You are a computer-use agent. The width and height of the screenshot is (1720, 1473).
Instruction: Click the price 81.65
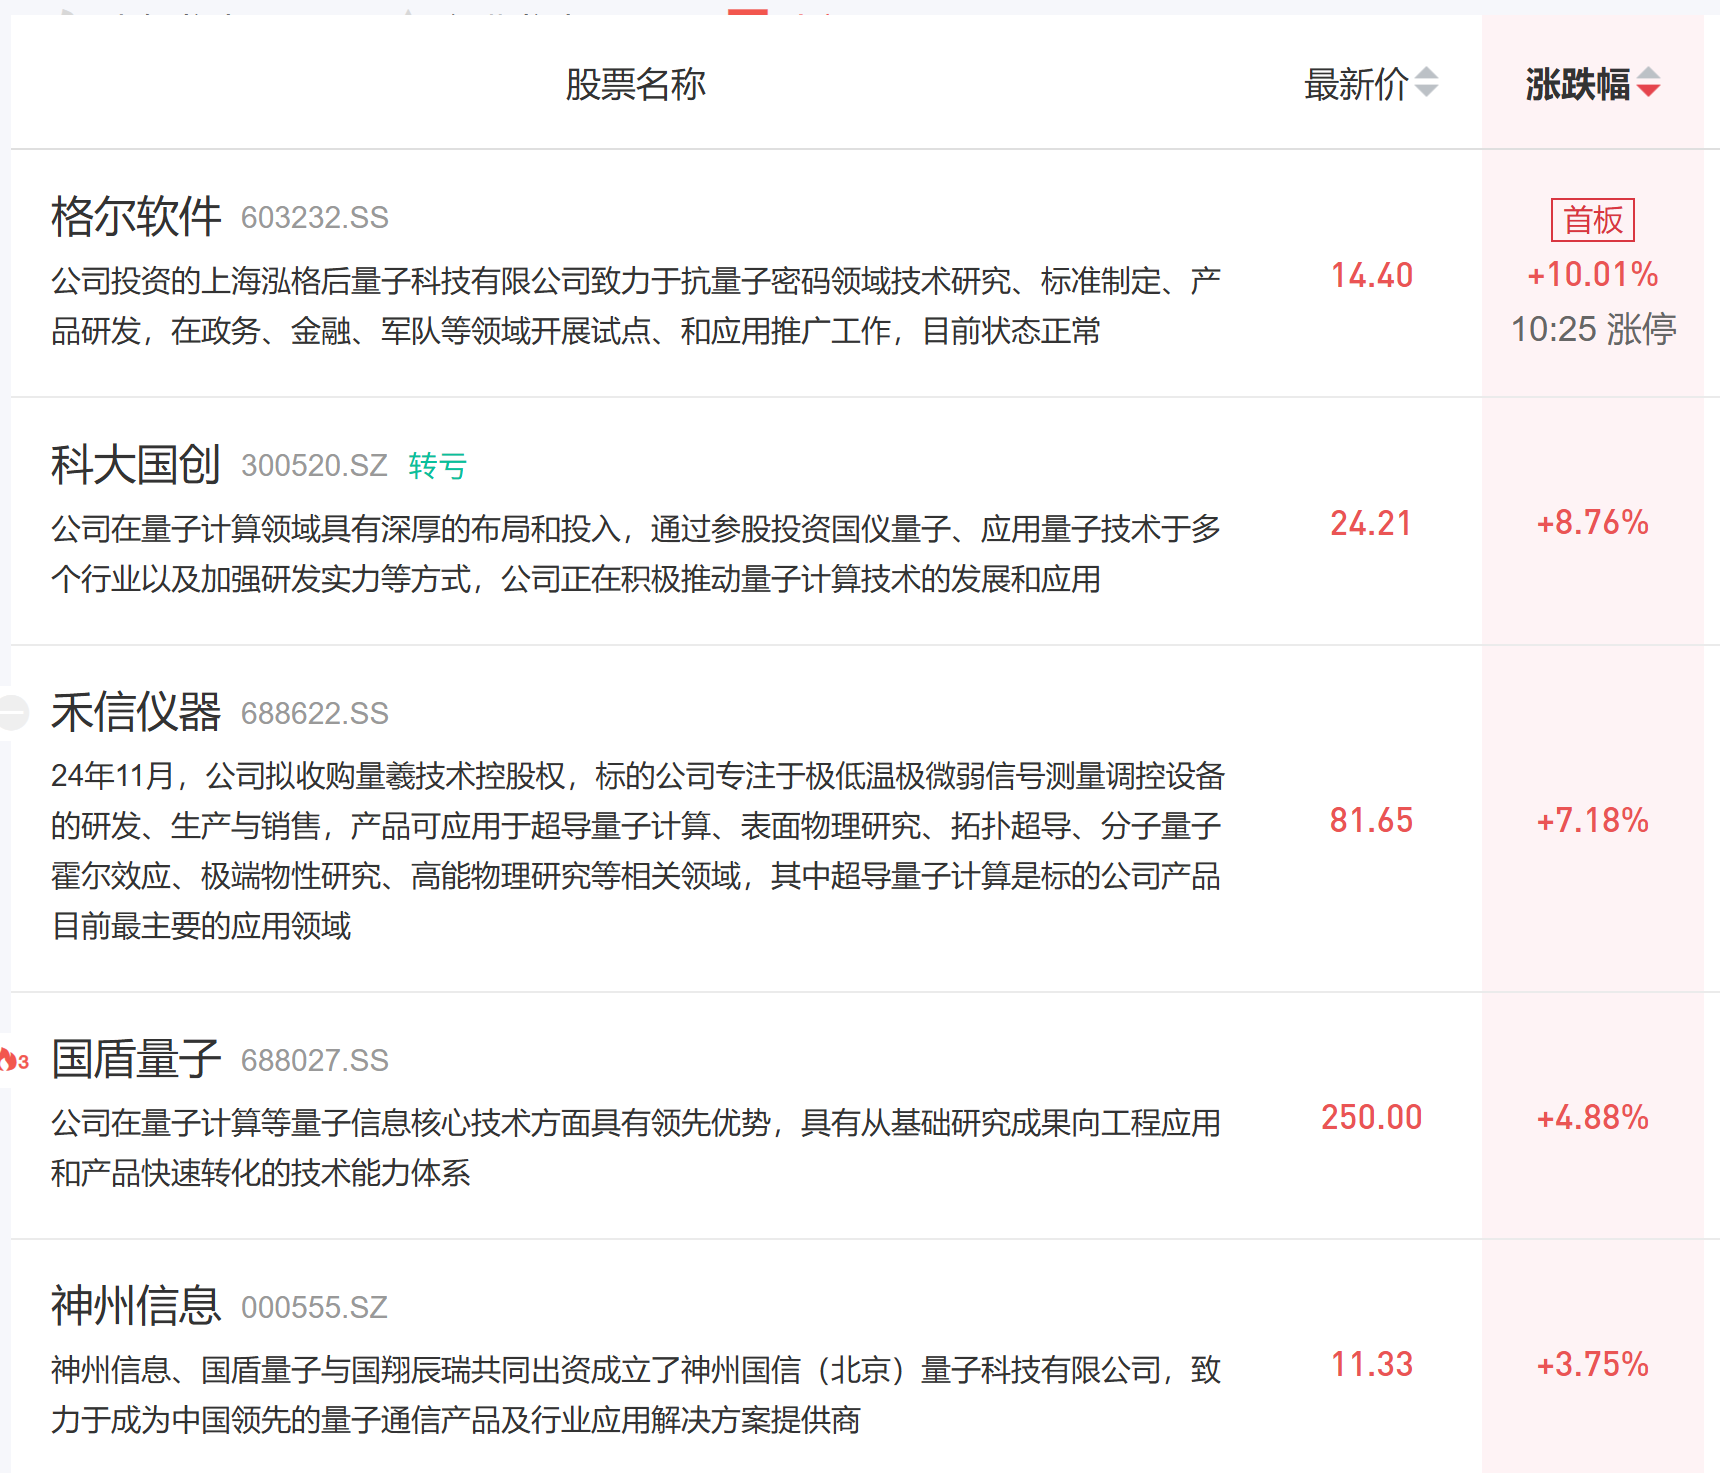1371,820
